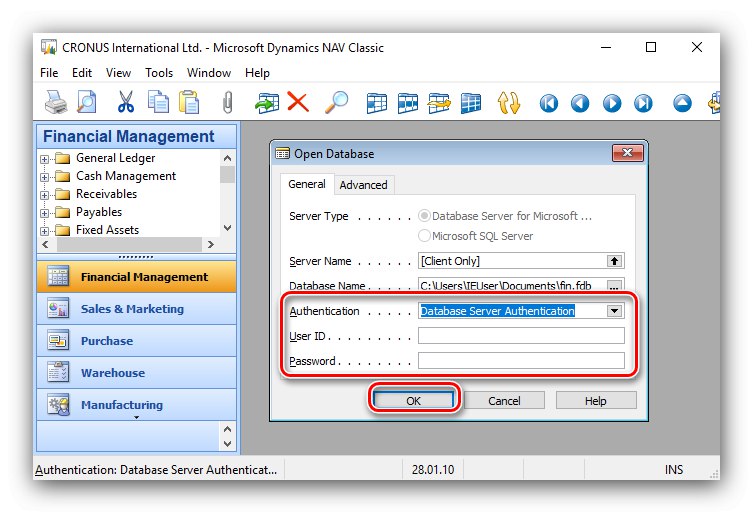This screenshot has width=753, height=513.
Task: Switch to the Advanced tab
Action: click(x=363, y=185)
